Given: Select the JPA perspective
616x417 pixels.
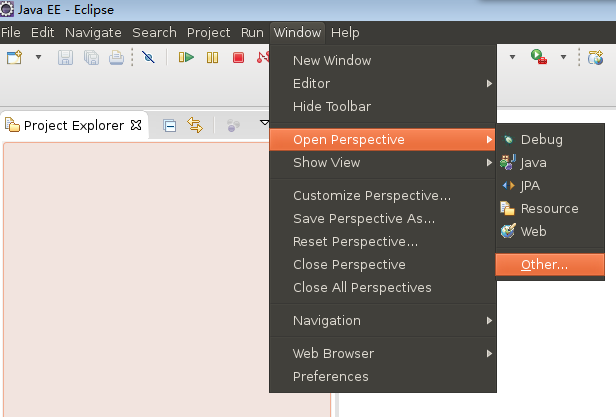Looking at the screenshot, I should coord(530,185).
